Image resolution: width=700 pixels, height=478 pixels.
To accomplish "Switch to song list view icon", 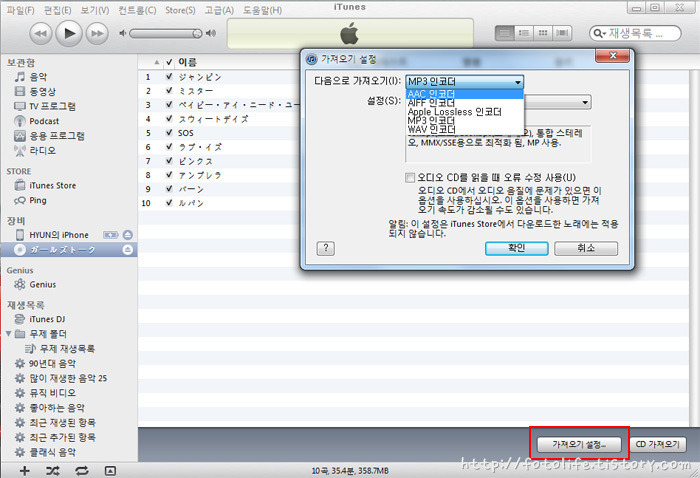I will 504,33.
